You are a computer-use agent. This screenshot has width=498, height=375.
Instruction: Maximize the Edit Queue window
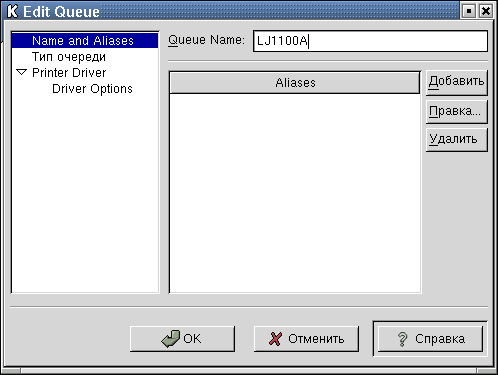(x=469, y=11)
